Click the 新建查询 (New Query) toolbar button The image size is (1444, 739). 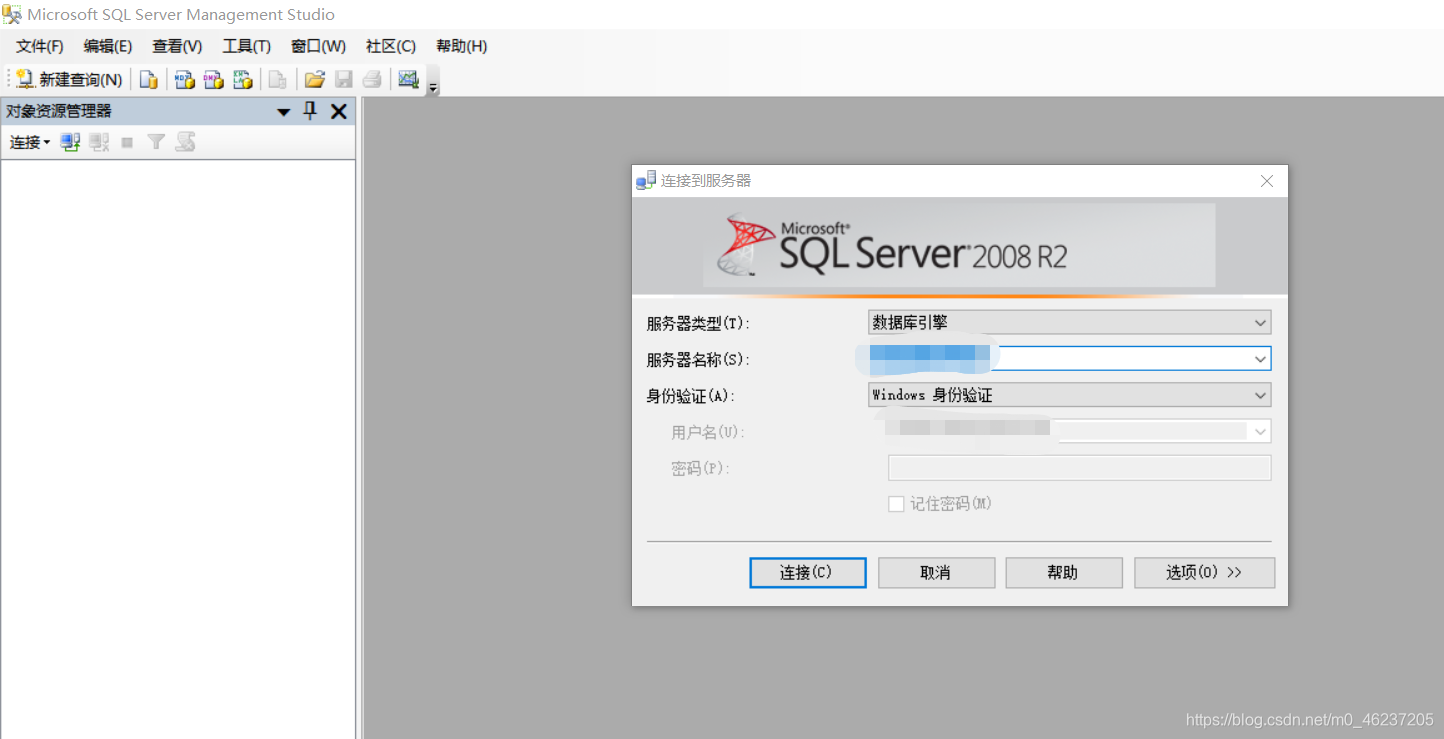tap(69, 80)
